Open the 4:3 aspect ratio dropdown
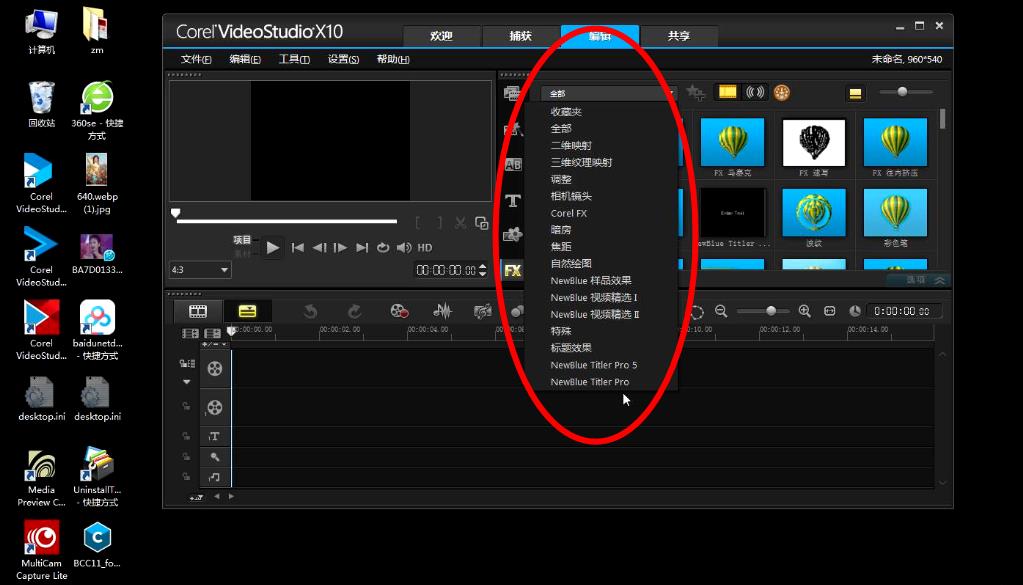The height and width of the screenshot is (585, 1023). click(x=200, y=269)
